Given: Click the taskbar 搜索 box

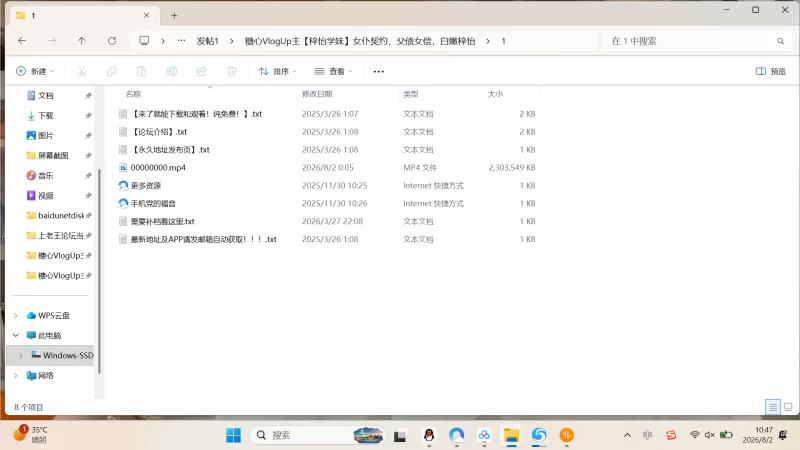Looking at the screenshot, I should 317,435.
